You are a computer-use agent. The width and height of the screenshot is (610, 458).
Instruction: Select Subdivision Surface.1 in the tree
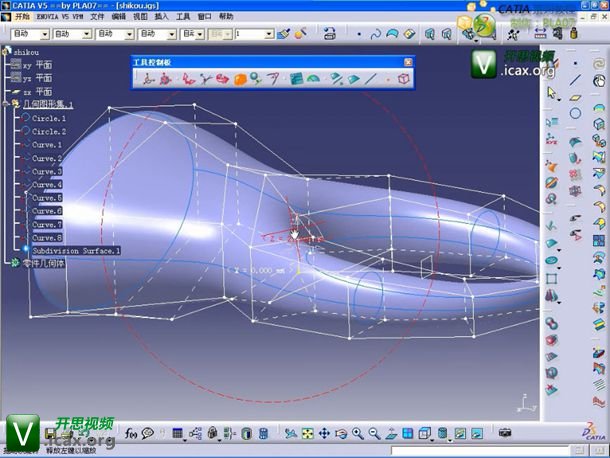[x=75, y=250]
